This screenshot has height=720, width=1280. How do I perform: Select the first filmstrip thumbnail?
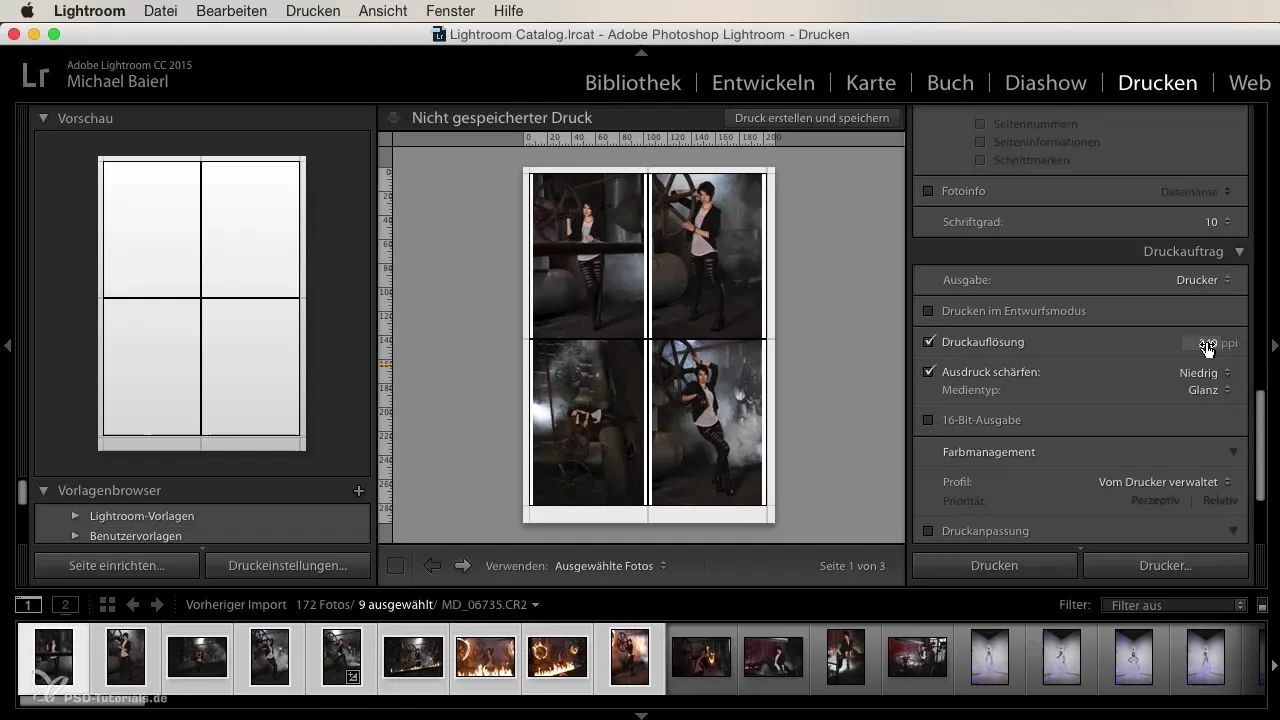53,656
